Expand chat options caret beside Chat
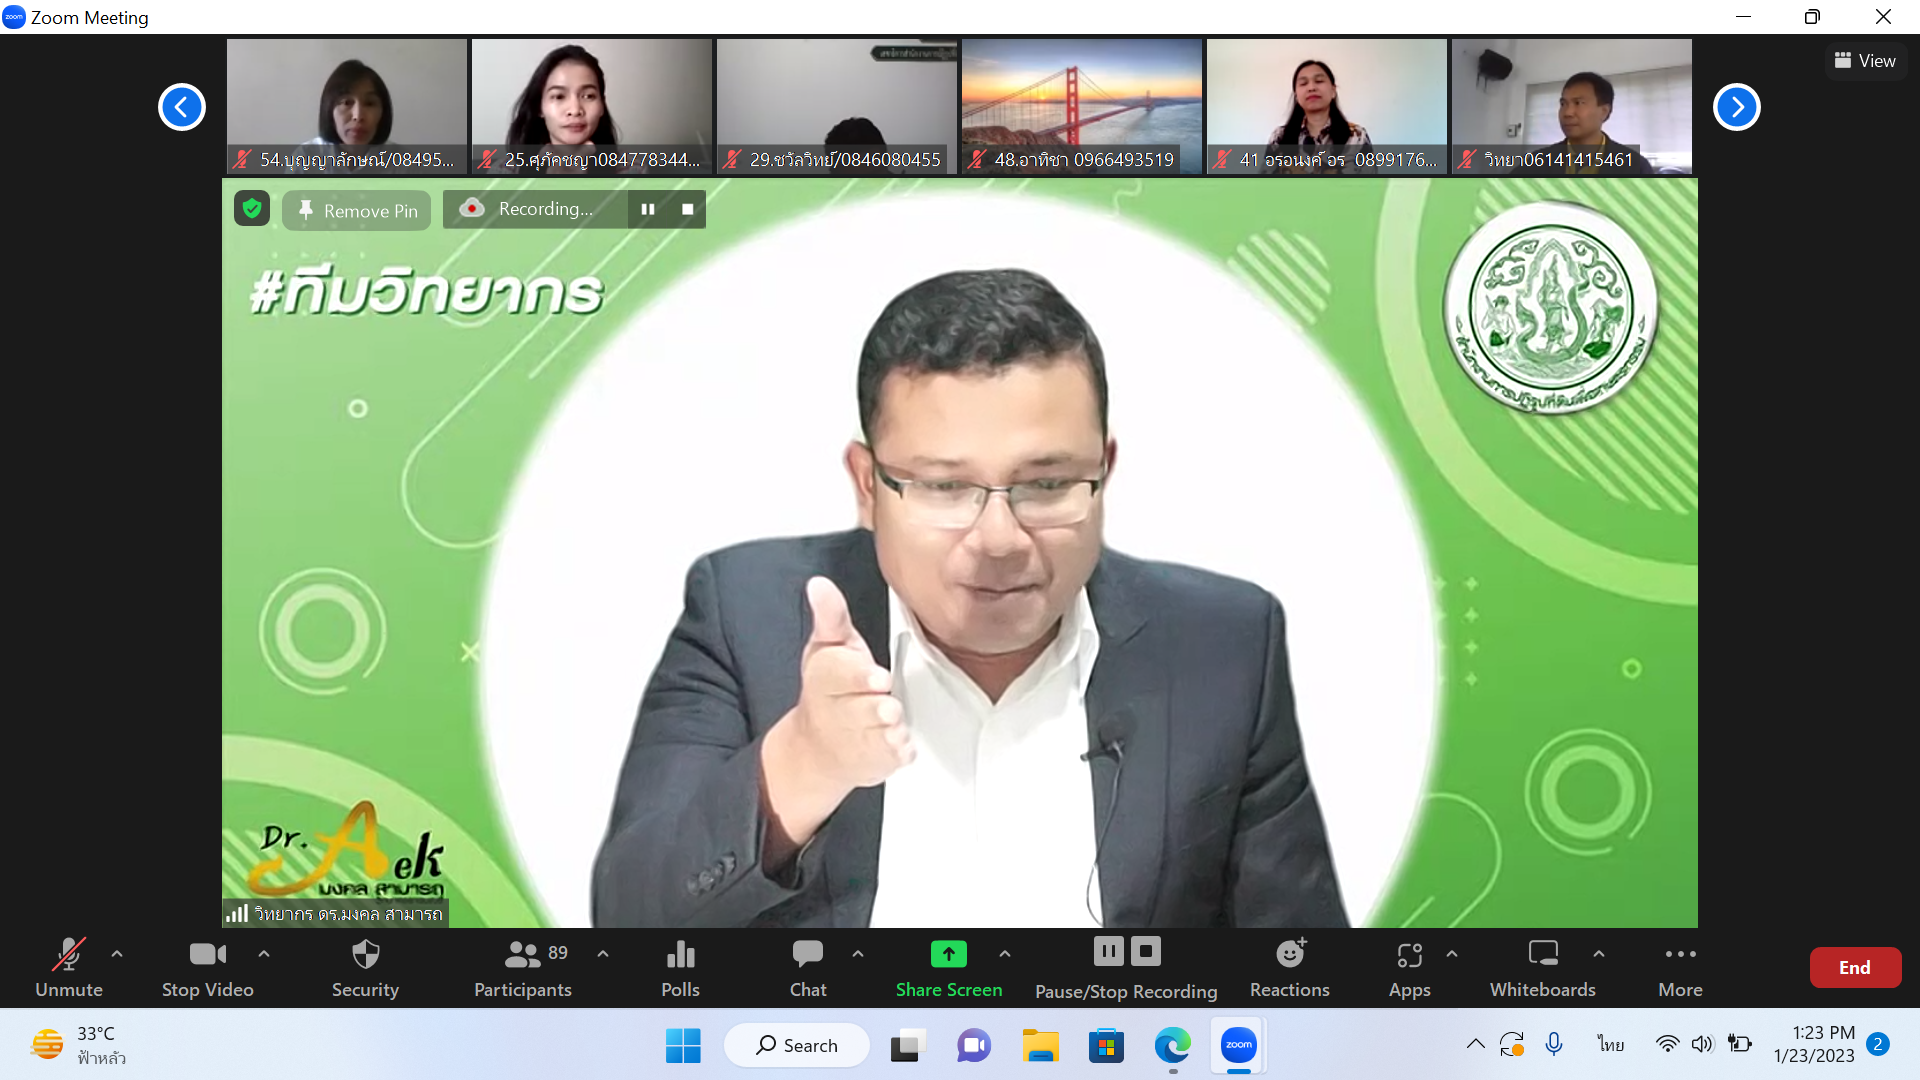 (x=858, y=954)
